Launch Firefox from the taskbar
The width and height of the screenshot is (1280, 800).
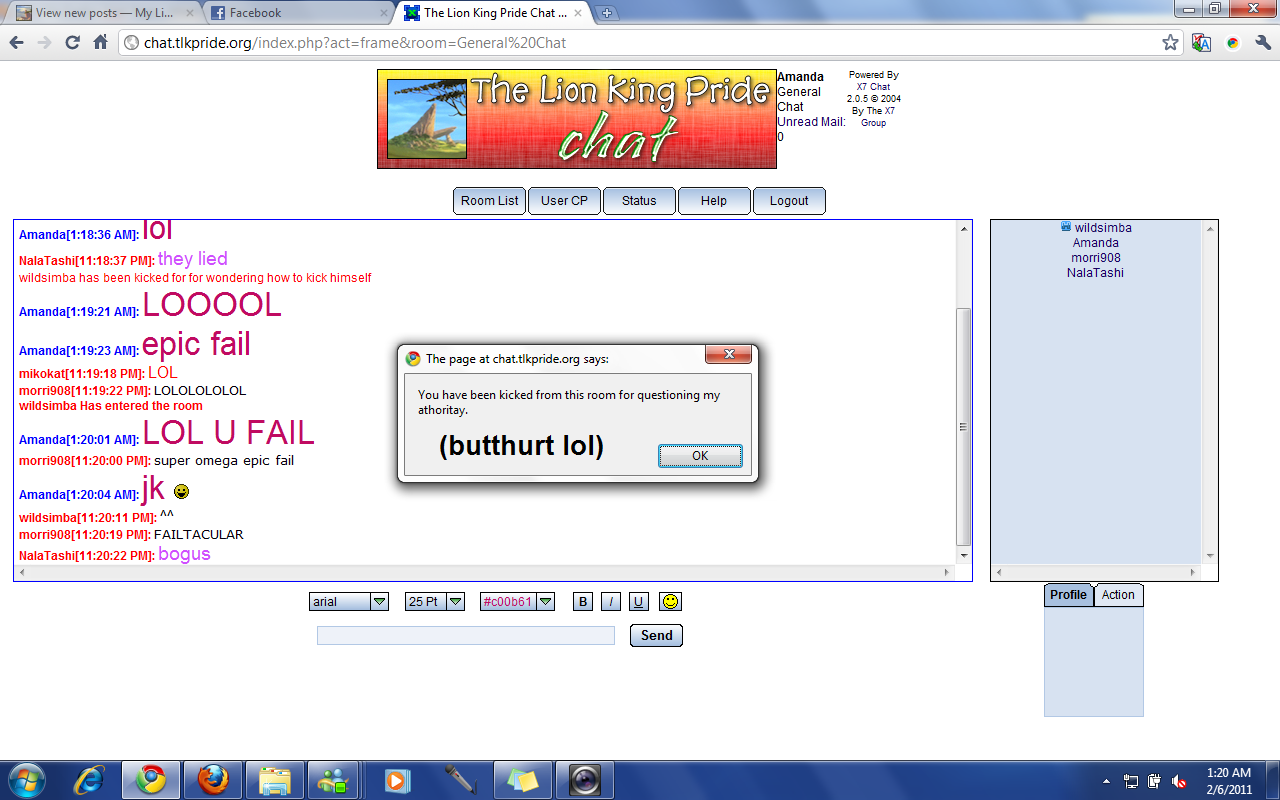[213, 779]
